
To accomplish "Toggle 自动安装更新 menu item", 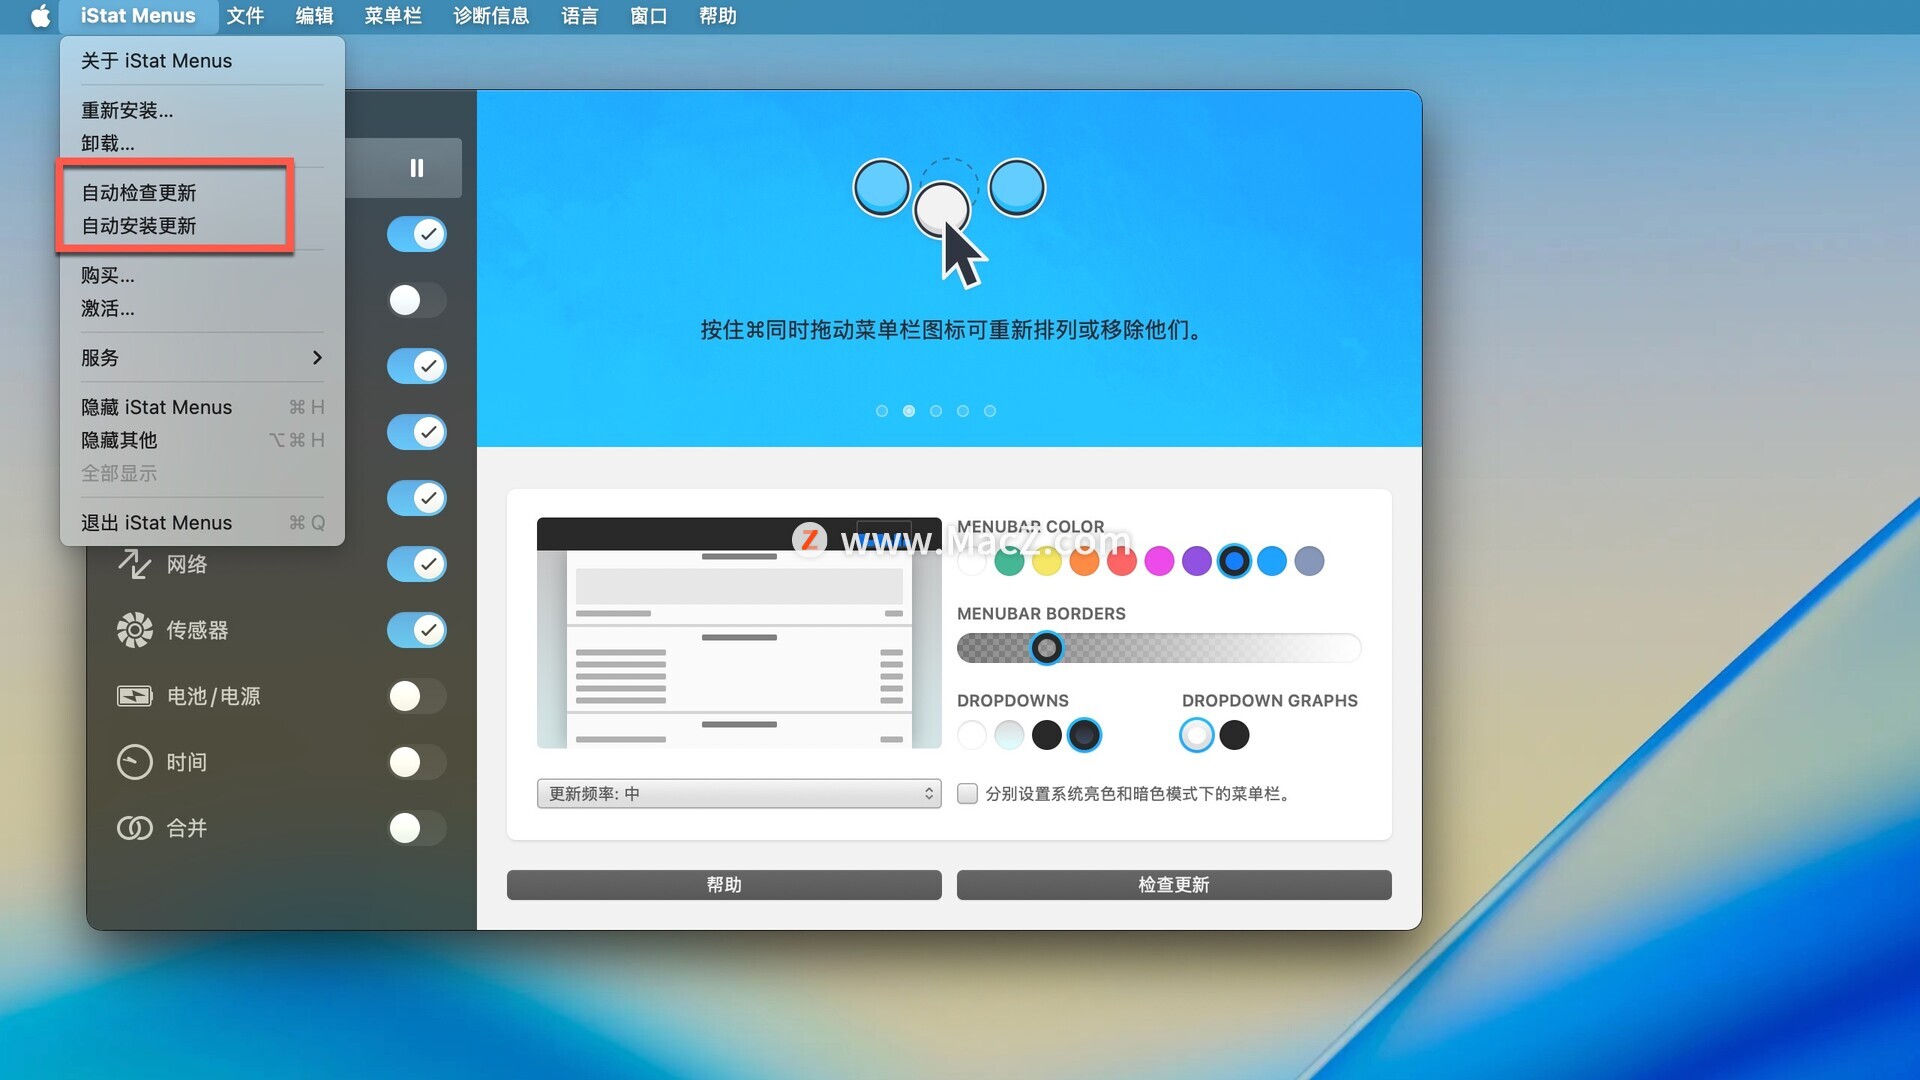I will pyautogui.click(x=202, y=225).
